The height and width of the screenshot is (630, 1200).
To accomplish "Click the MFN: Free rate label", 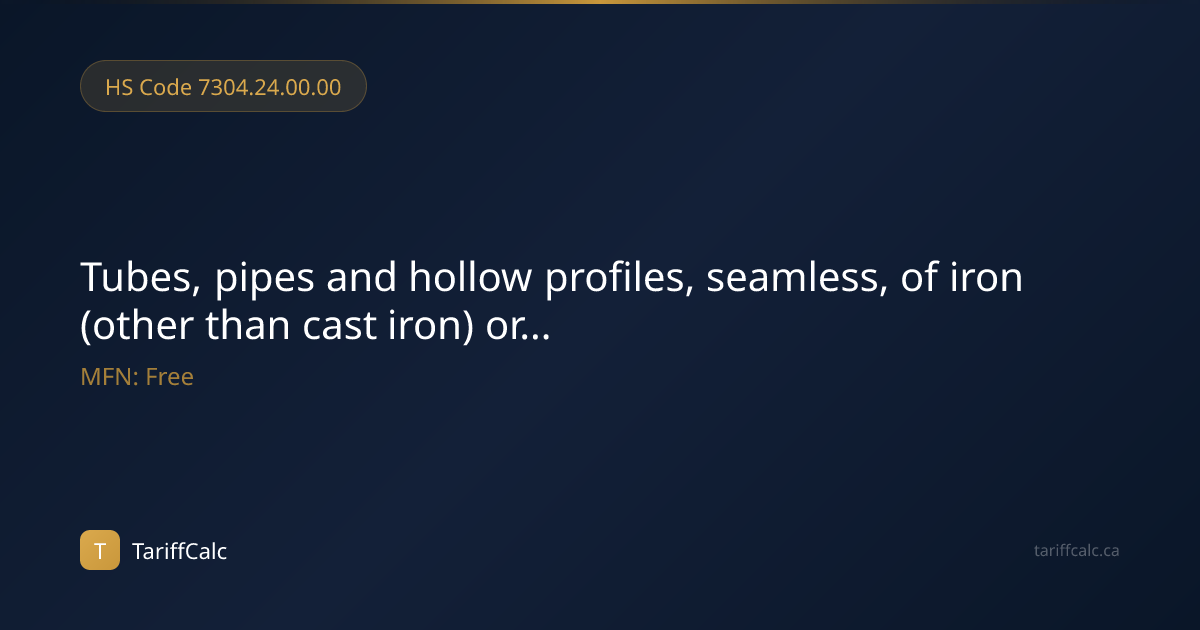I will click(137, 377).
